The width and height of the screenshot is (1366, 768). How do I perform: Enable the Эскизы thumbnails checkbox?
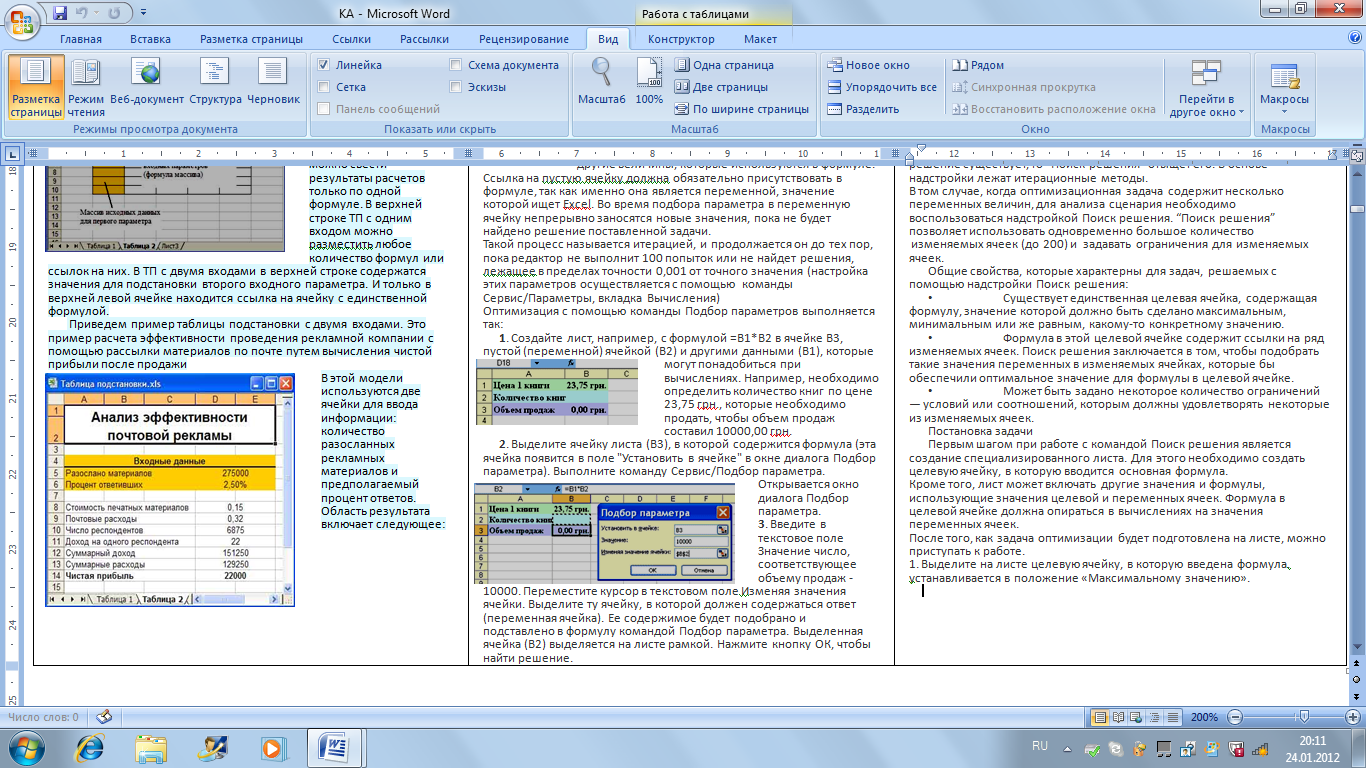click(x=456, y=87)
